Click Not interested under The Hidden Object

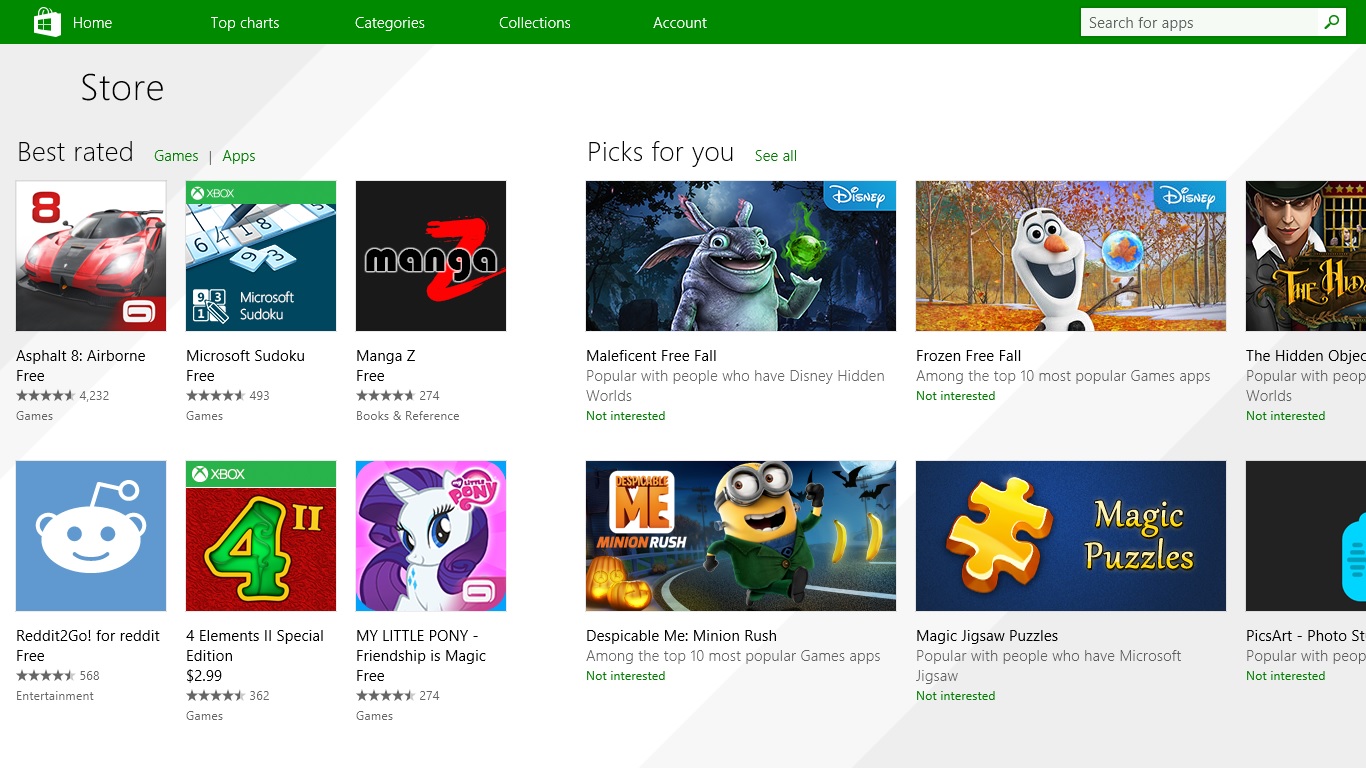click(1286, 416)
